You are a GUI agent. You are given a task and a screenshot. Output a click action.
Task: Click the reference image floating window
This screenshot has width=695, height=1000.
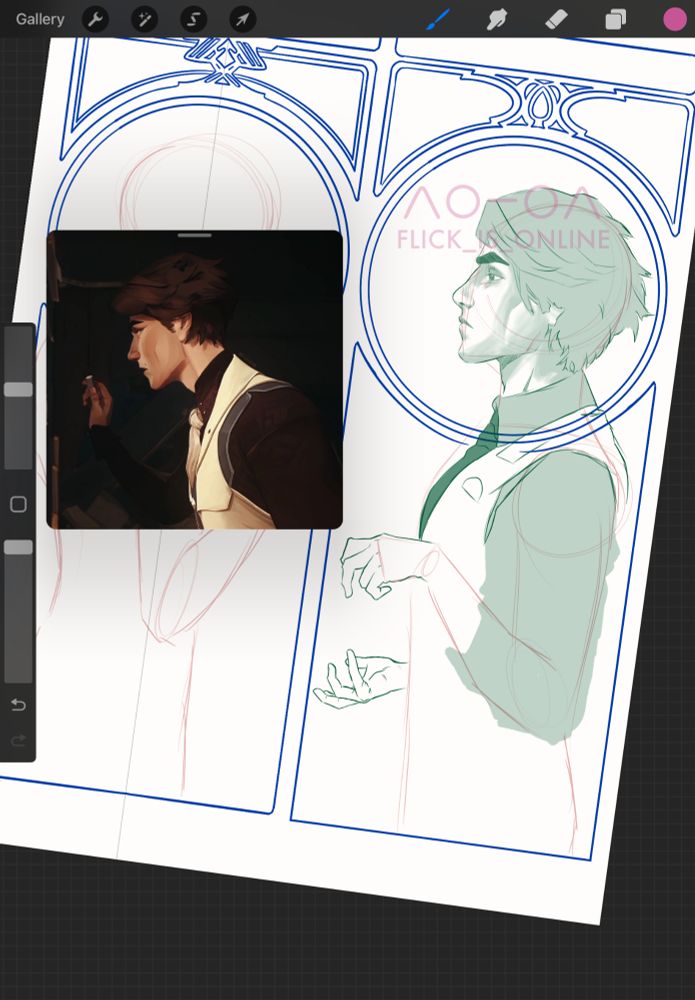coord(194,380)
